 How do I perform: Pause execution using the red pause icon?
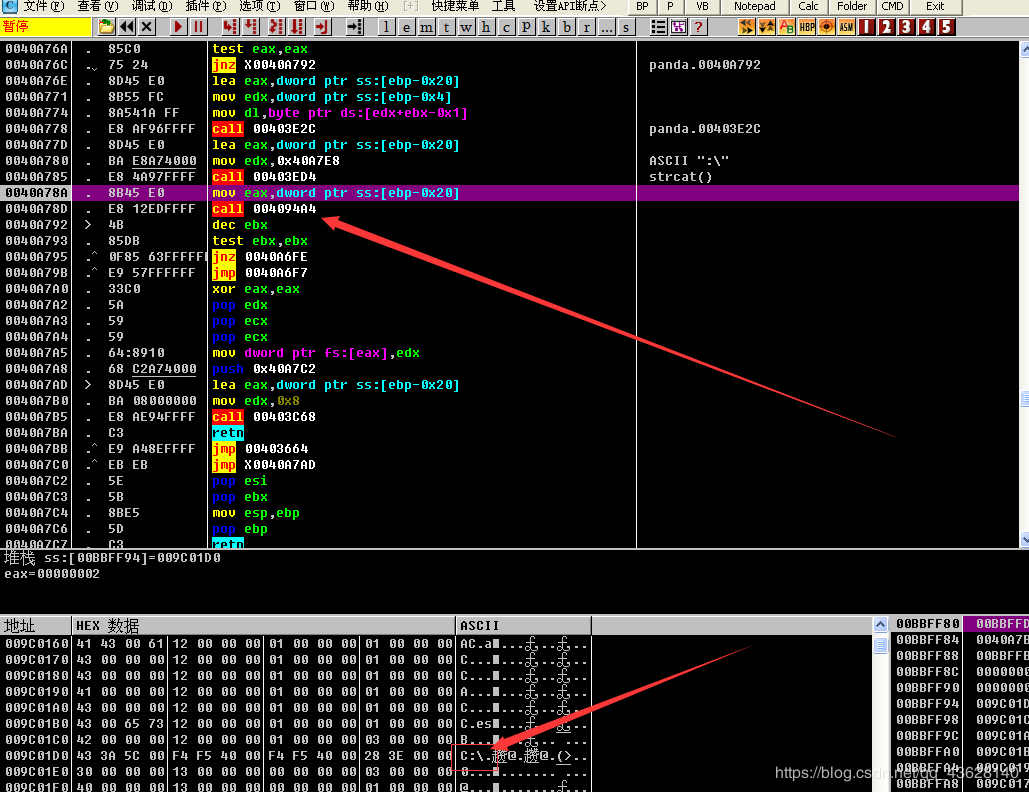point(198,27)
